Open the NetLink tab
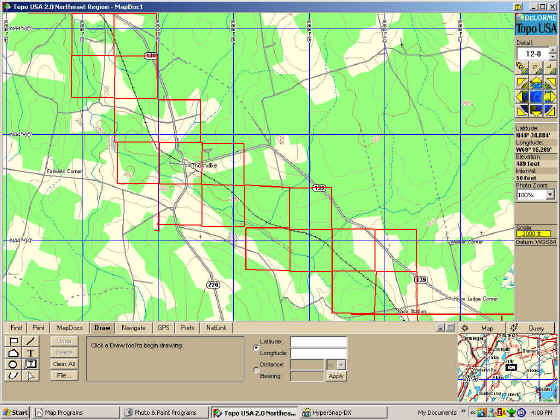Screen dimensions: 560x420 [216, 328]
